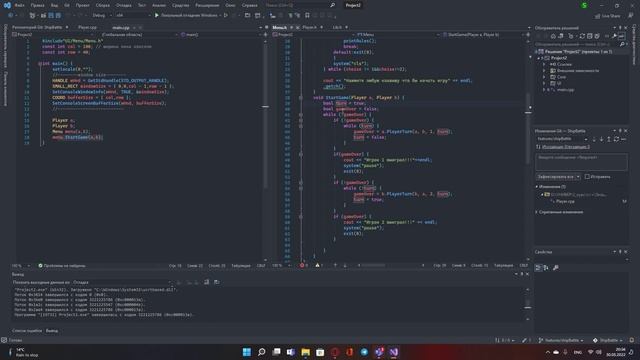Open more actions ellipsis in Git Changes
Image resolution: width=640 pixels, height=360 pixels.
point(623,139)
